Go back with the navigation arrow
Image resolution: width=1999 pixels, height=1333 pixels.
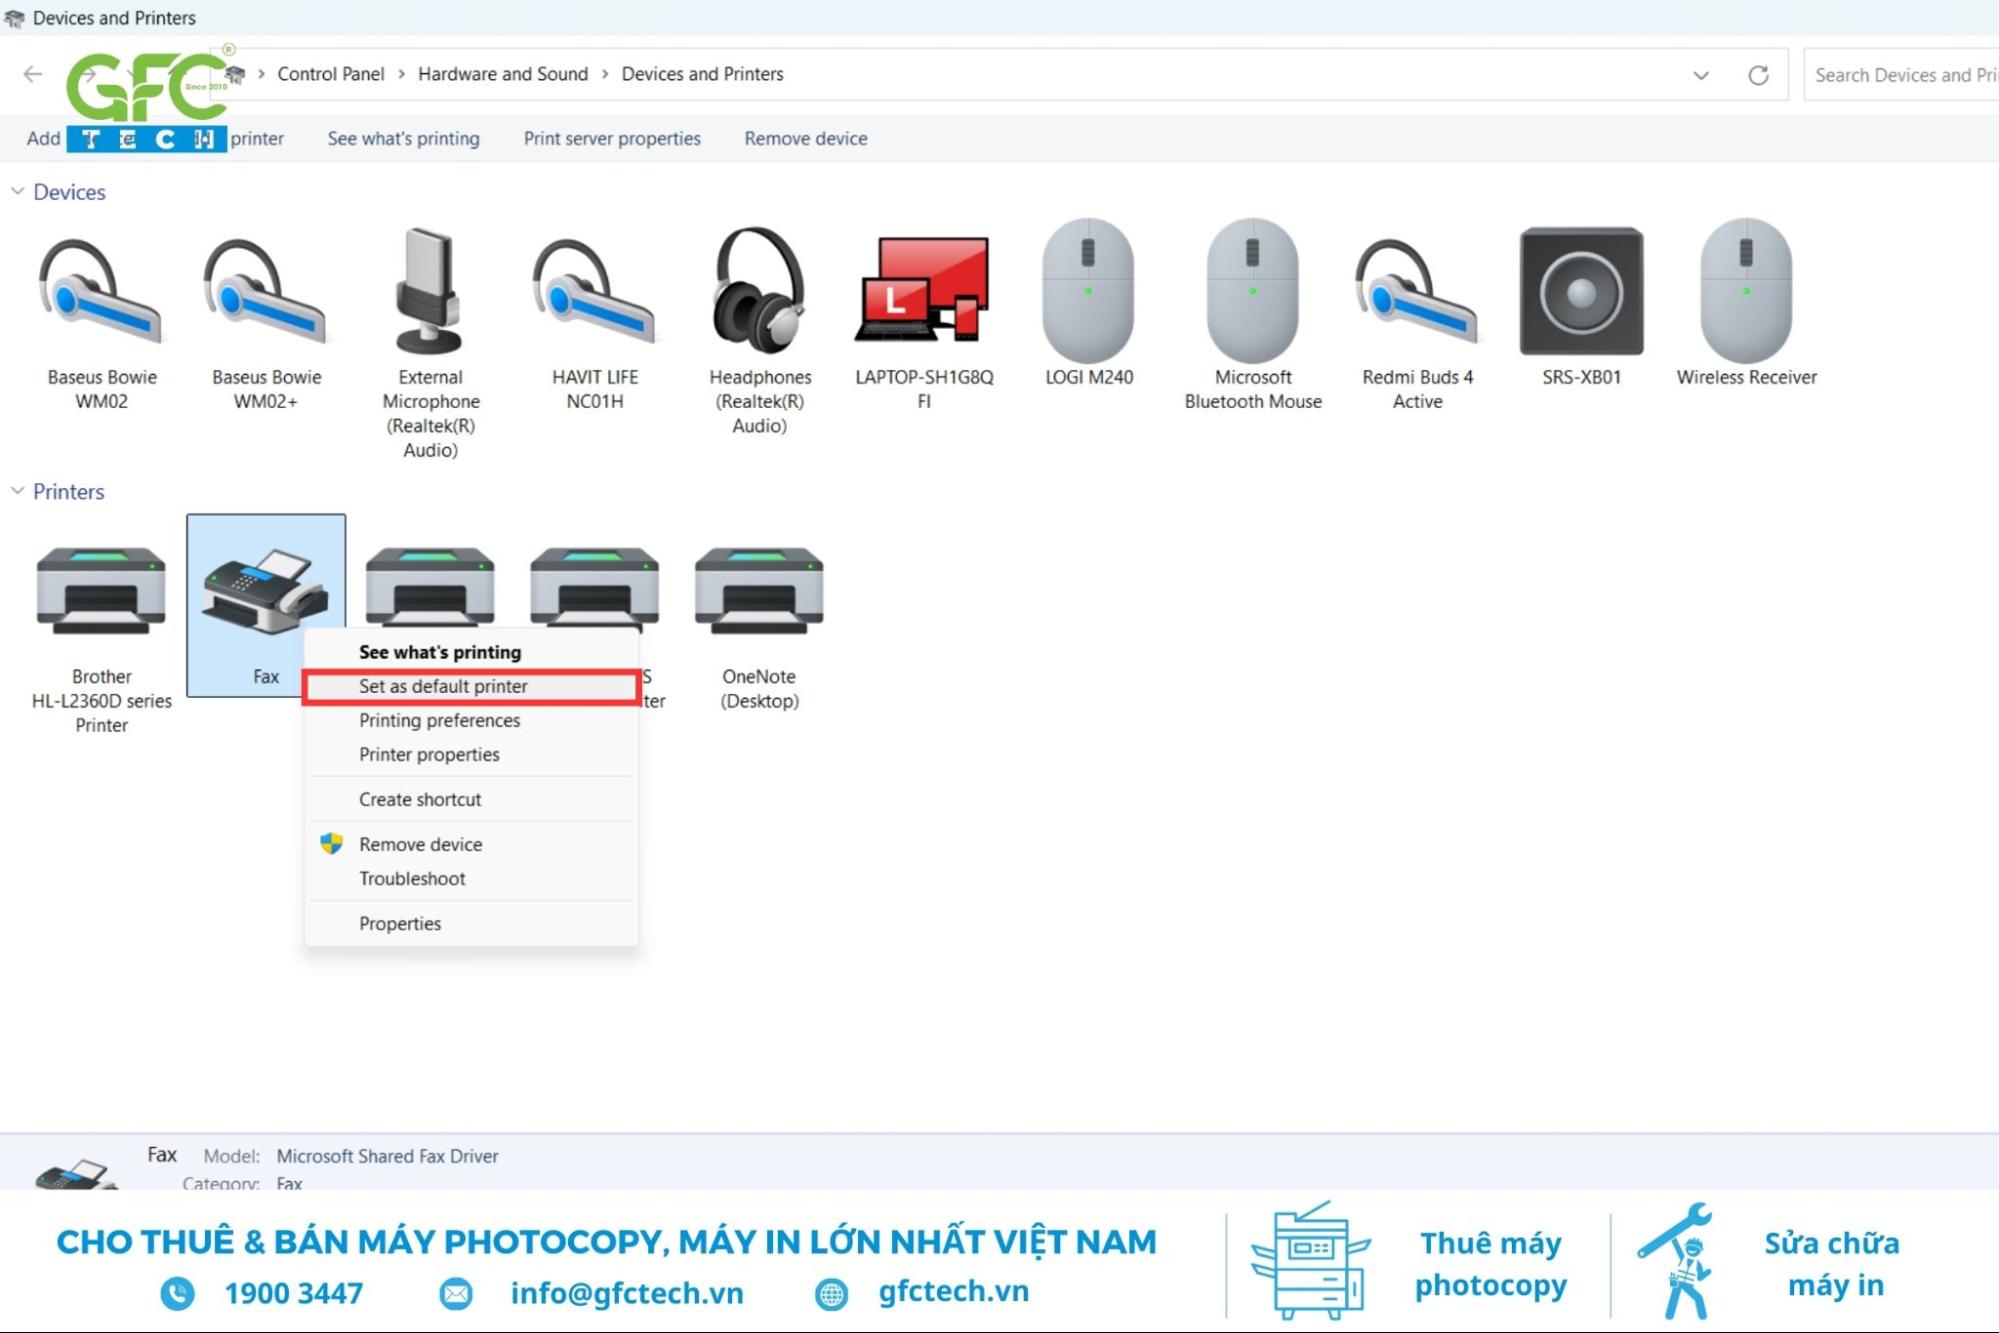(x=33, y=74)
